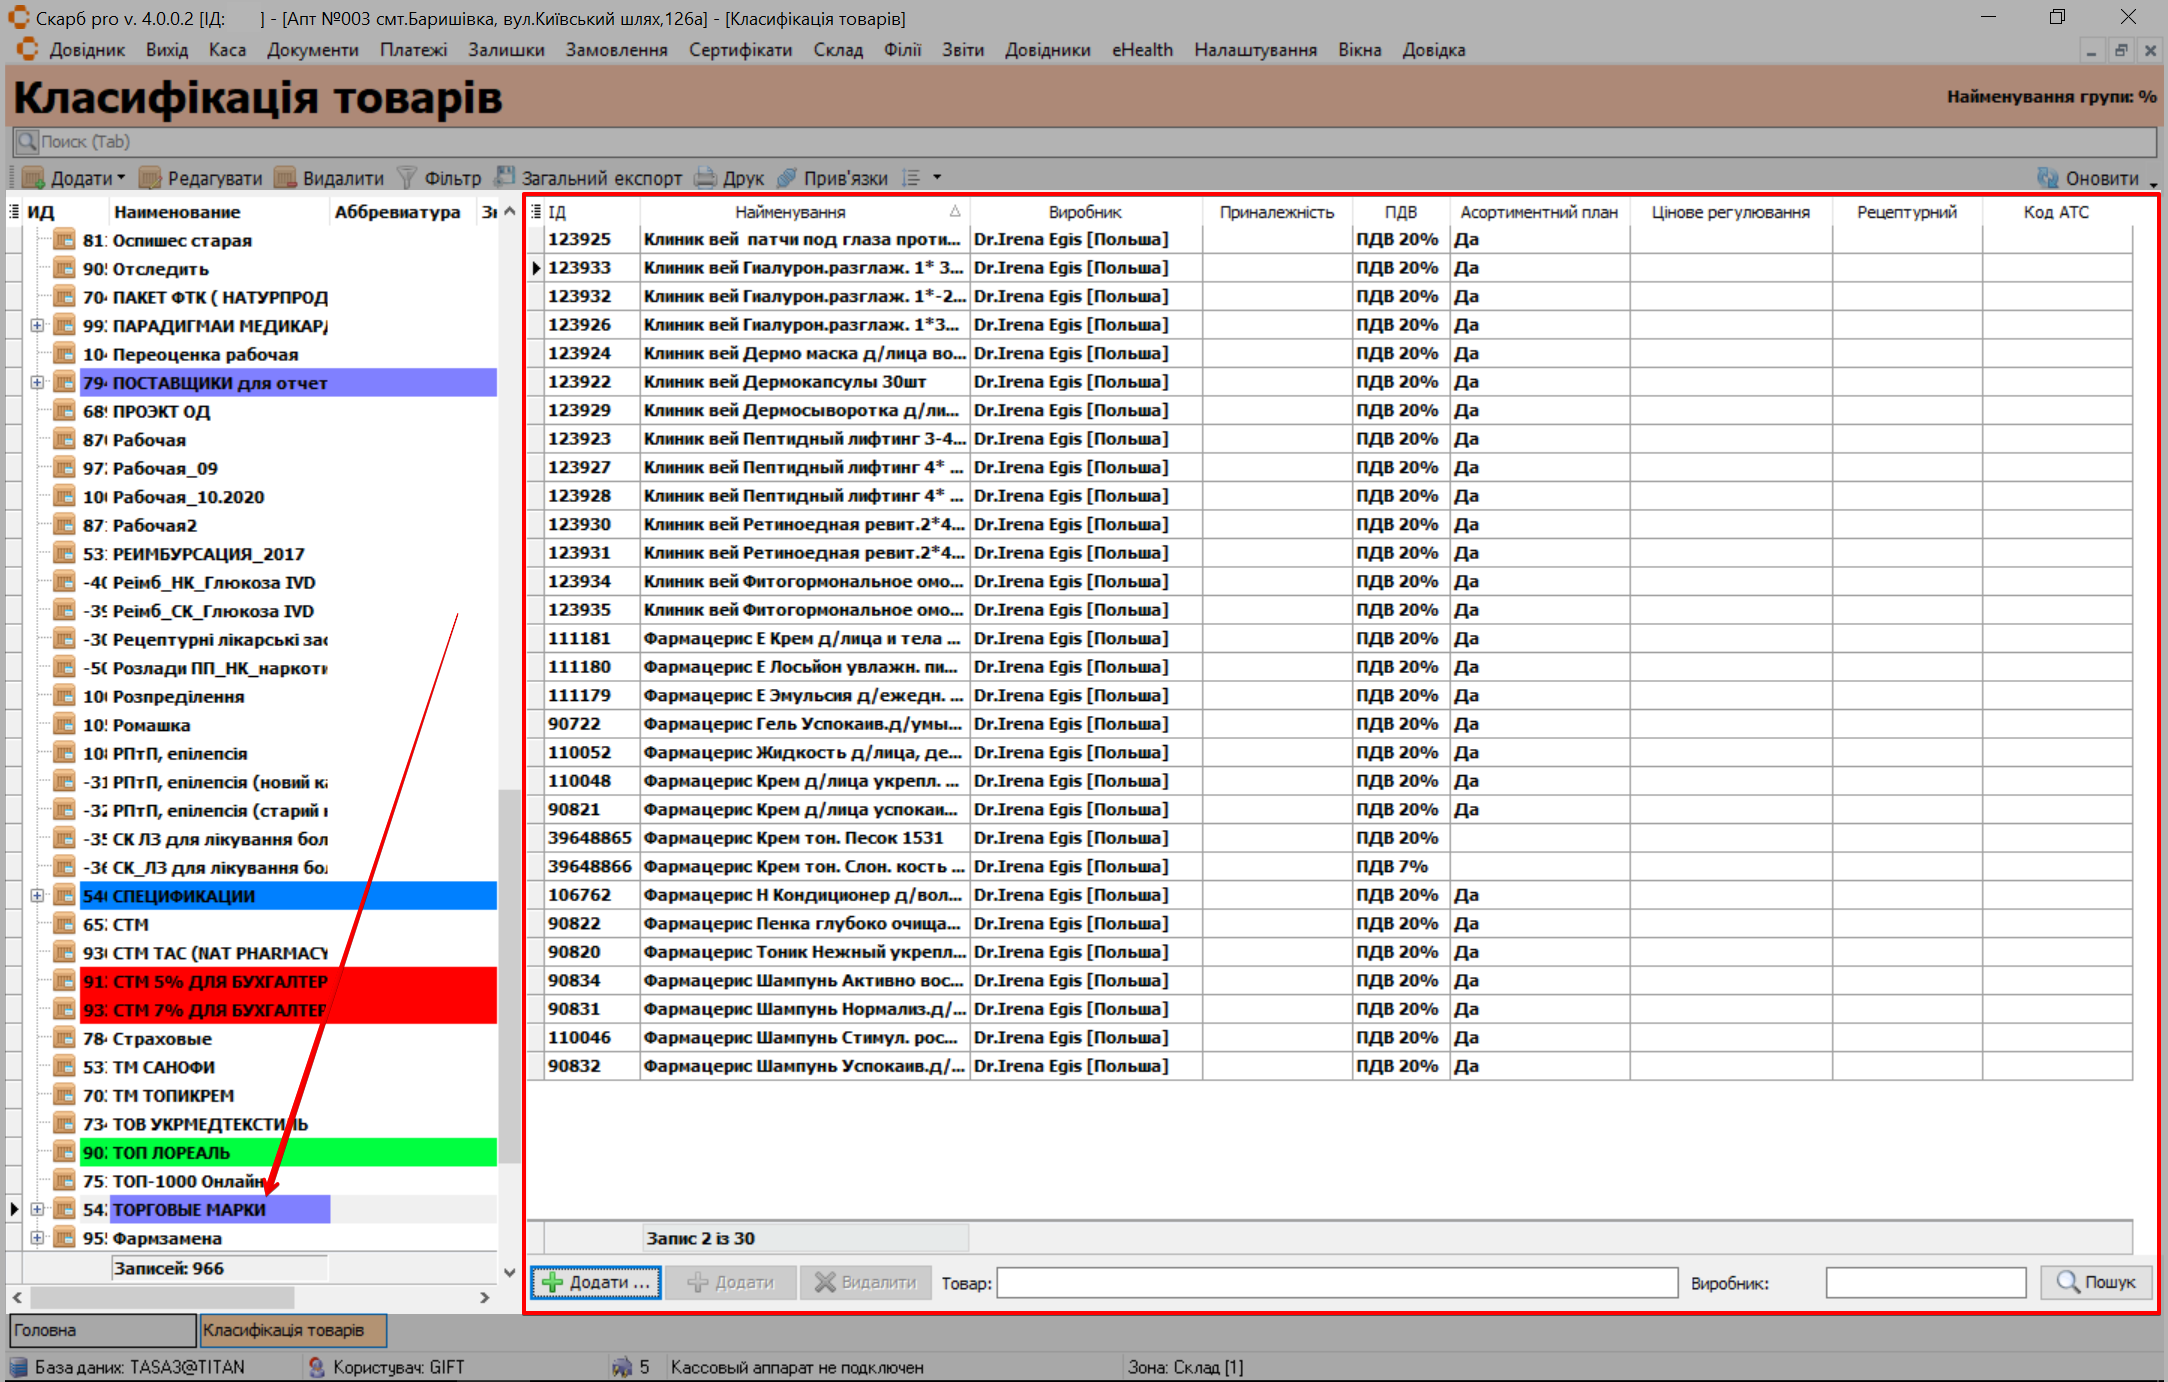The width and height of the screenshot is (2168, 1382).
Task: Expand the СПЕЦИФИКАЦИИ tree node
Action: [37, 896]
